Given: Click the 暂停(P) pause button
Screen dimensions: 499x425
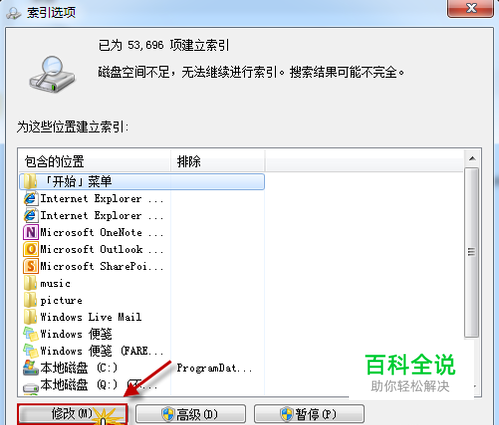Looking at the screenshot, I should (309, 414).
